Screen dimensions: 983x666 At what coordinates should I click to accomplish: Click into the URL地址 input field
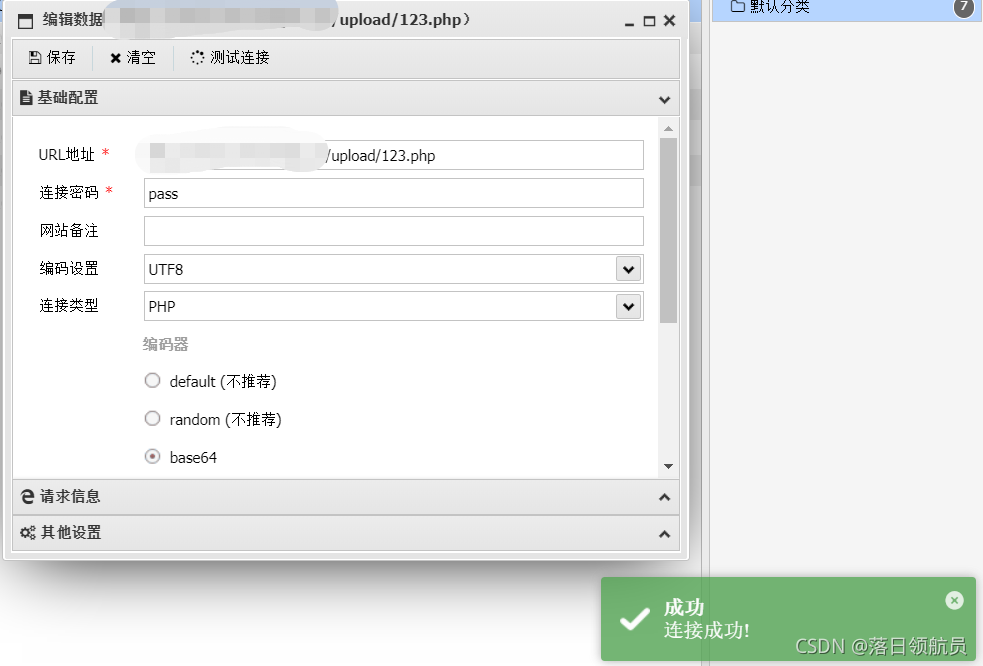coord(394,155)
